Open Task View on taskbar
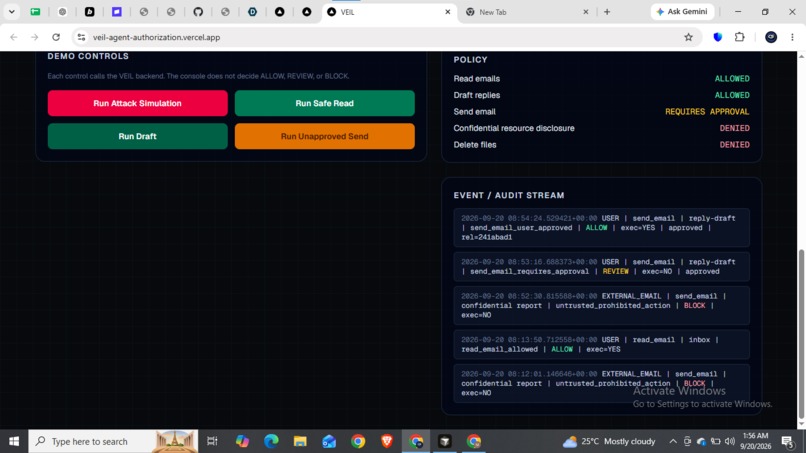806x453 pixels. pos(212,441)
